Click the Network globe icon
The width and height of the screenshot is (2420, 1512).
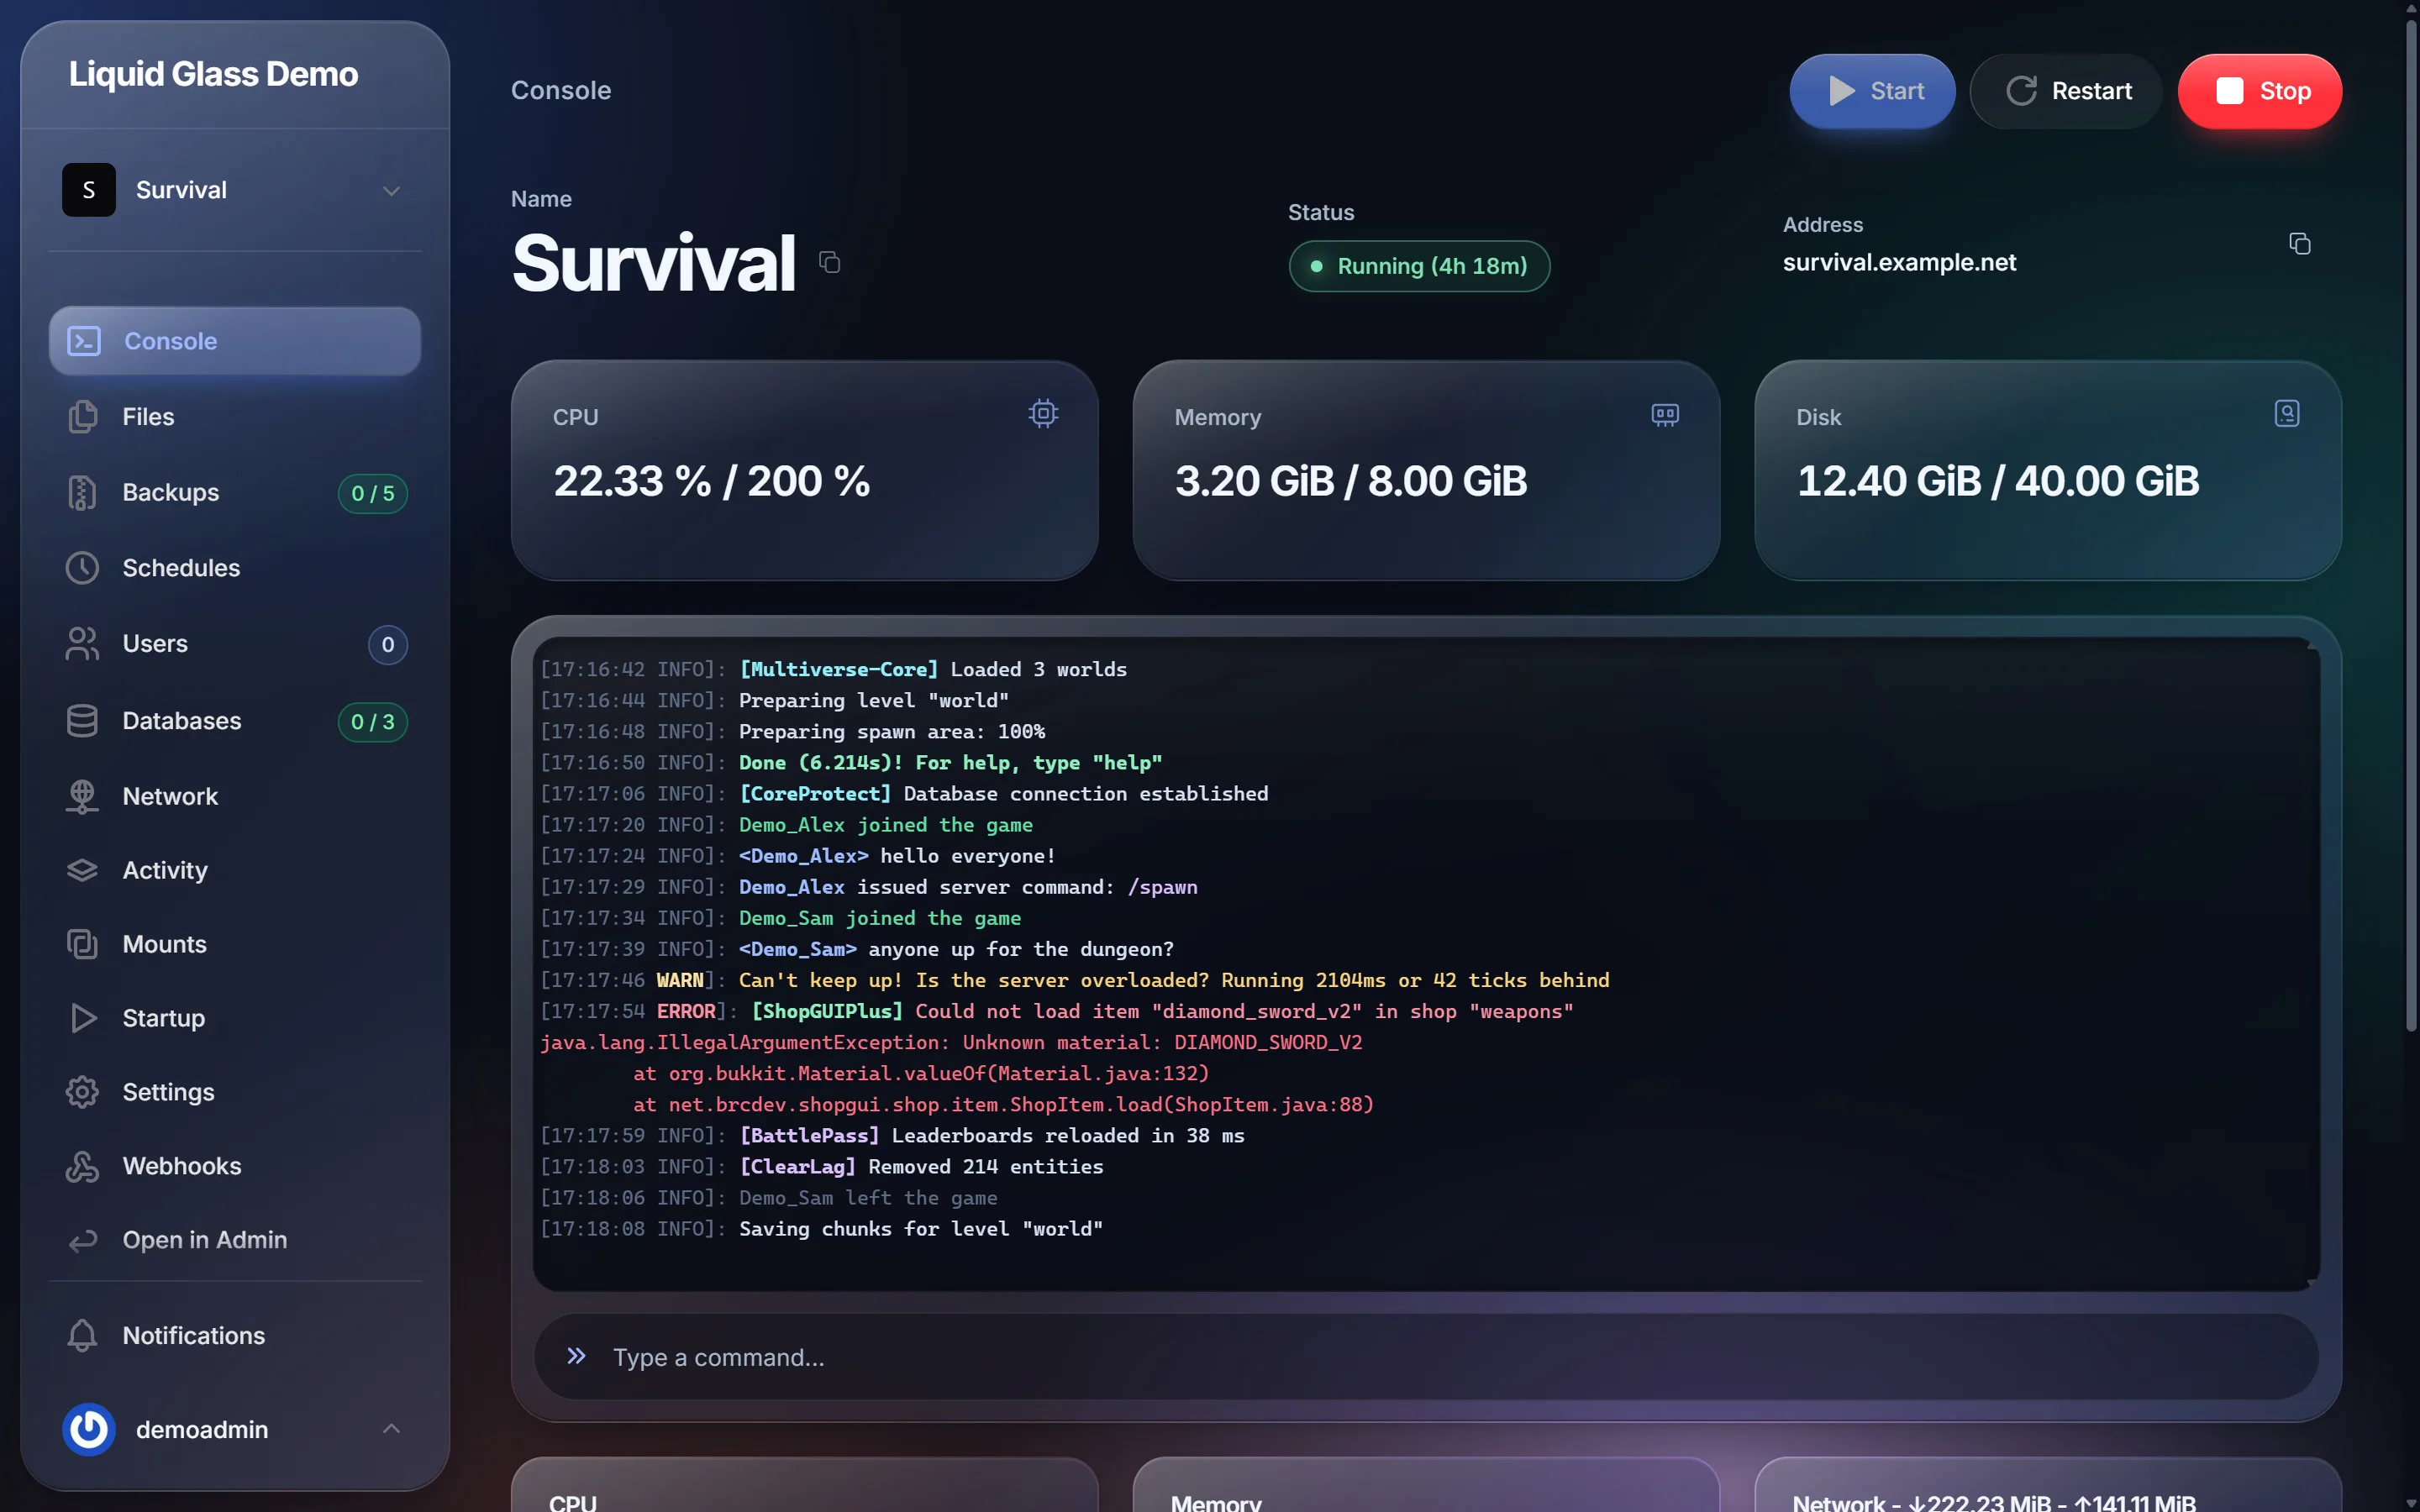(83, 796)
